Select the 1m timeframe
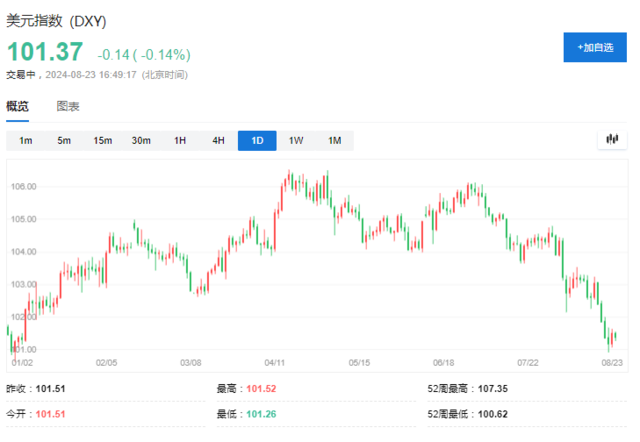This screenshot has height=442, width=640. pyautogui.click(x=26, y=141)
